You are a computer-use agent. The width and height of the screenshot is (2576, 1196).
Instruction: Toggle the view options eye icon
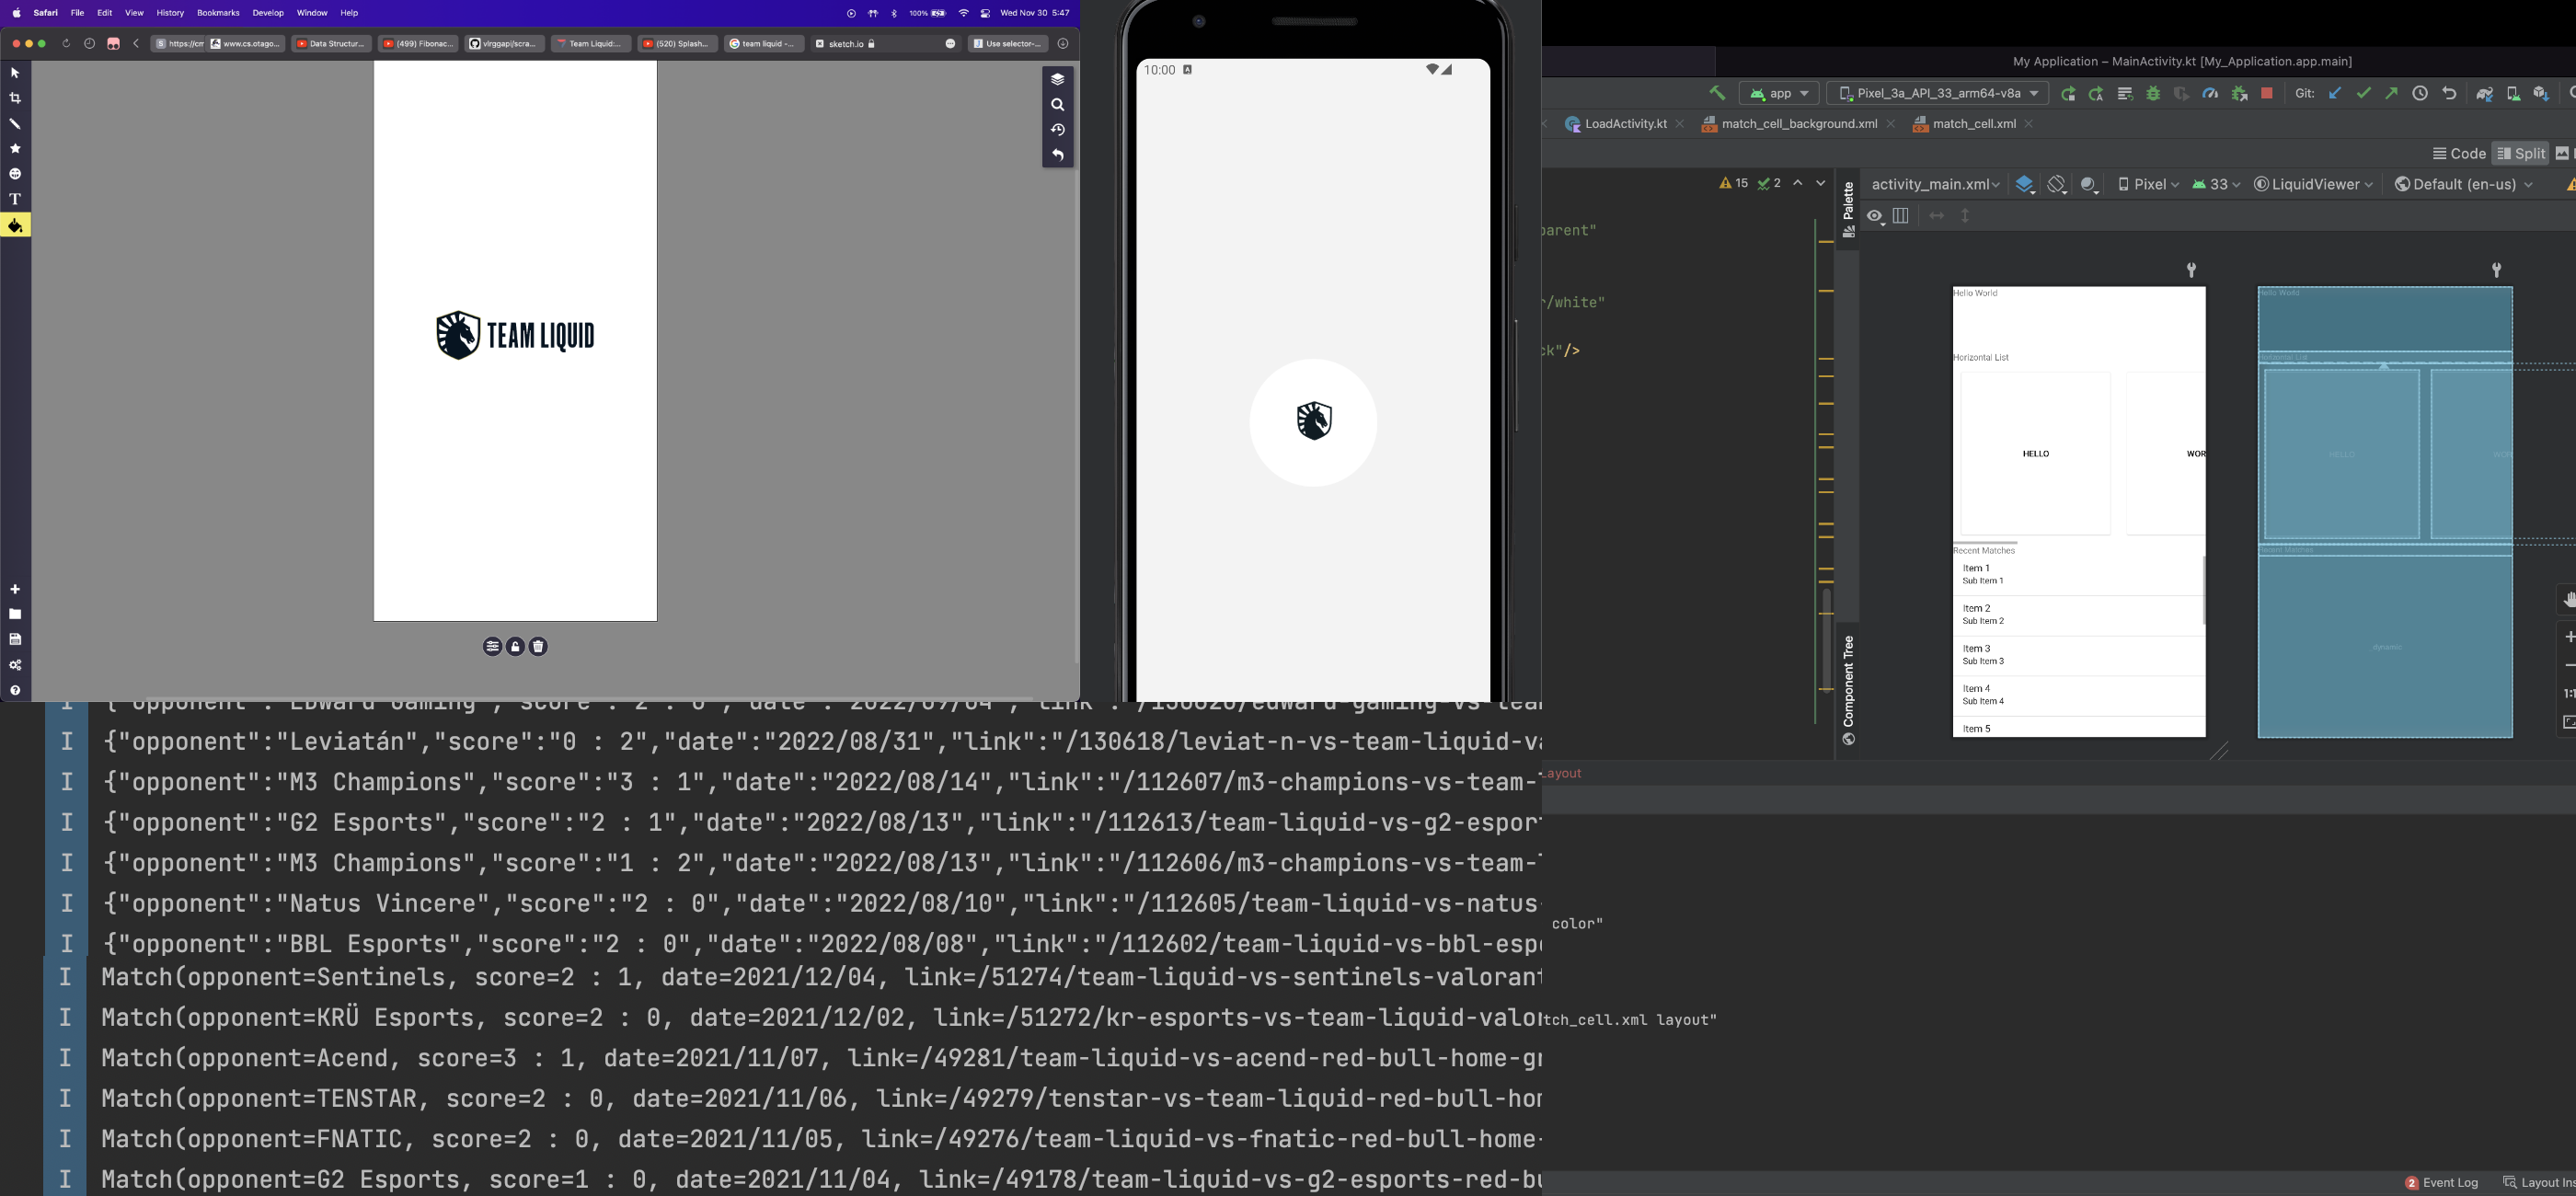pos(1874,216)
